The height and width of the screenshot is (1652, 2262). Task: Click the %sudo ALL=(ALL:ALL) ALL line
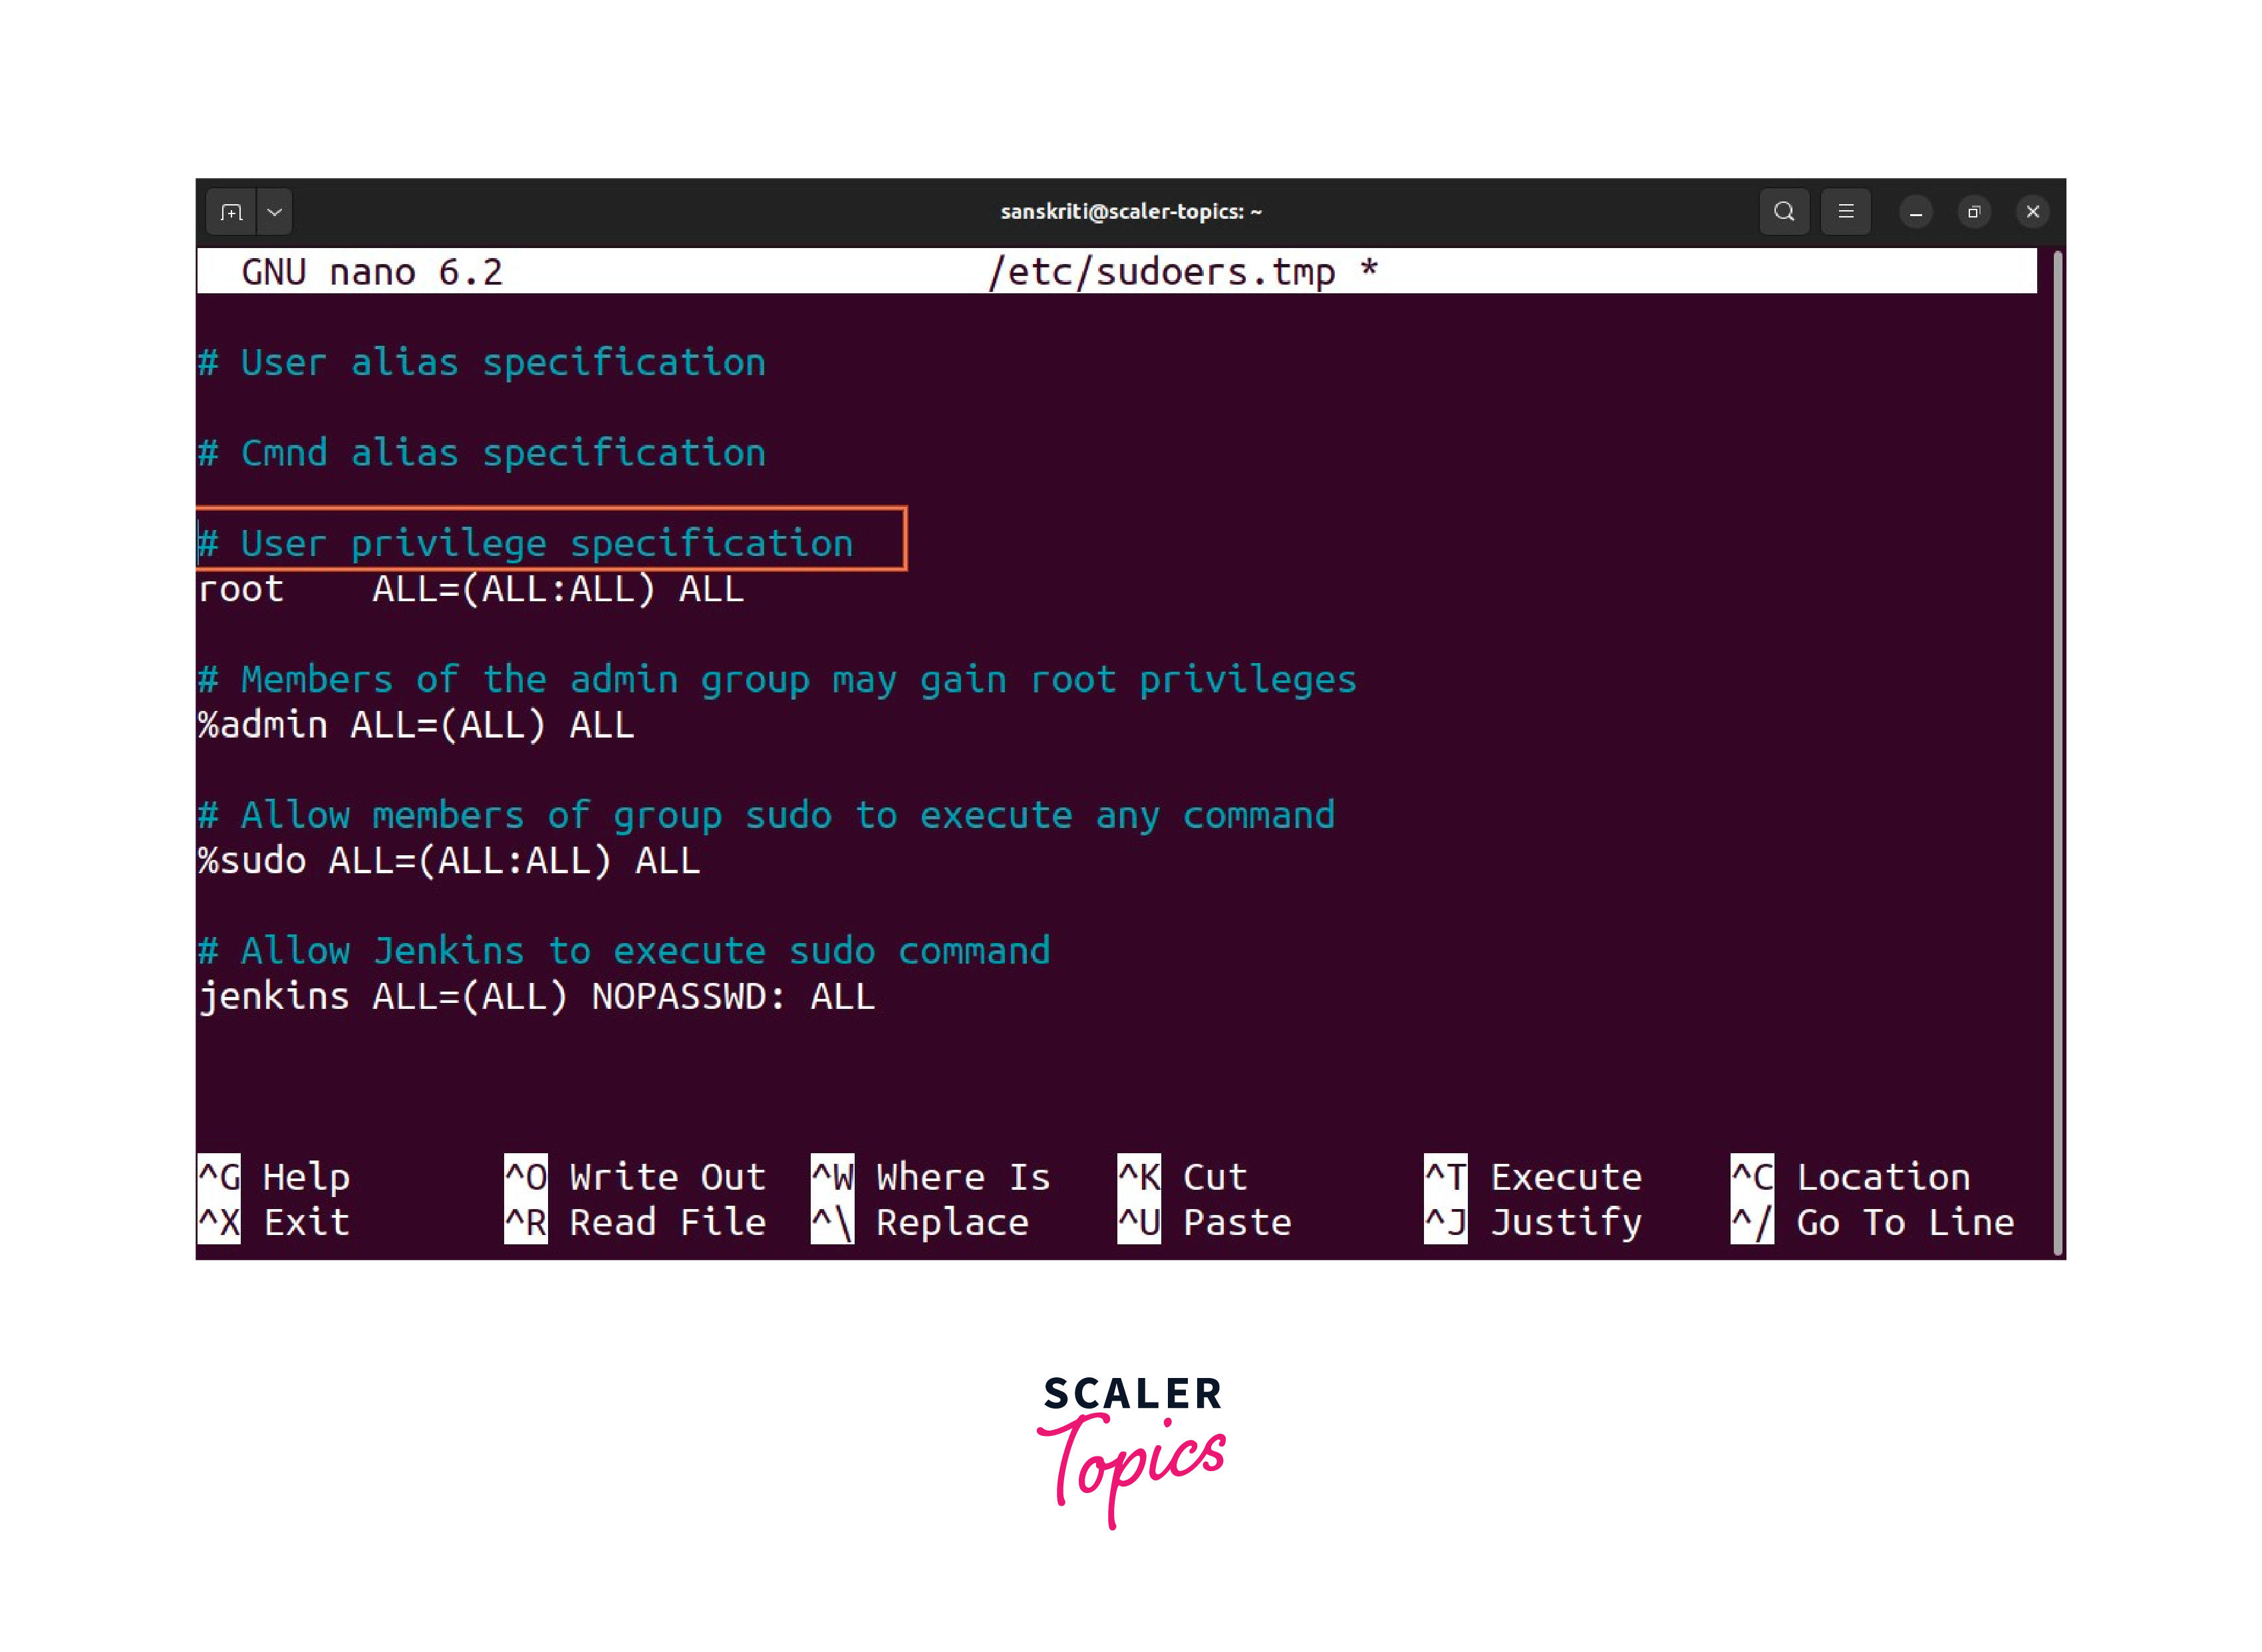[448, 861]
